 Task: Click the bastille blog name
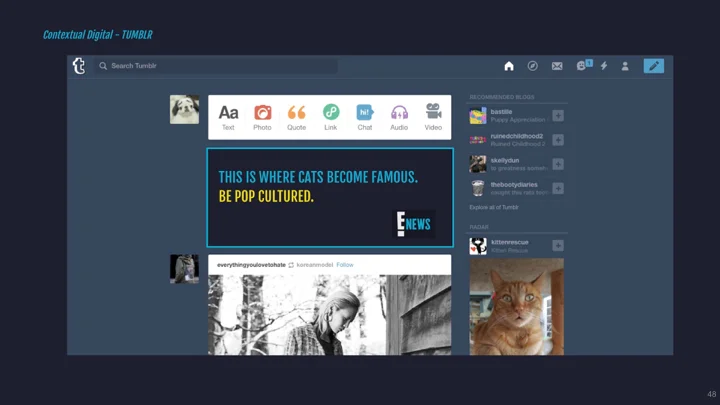(x=501, y=112)
